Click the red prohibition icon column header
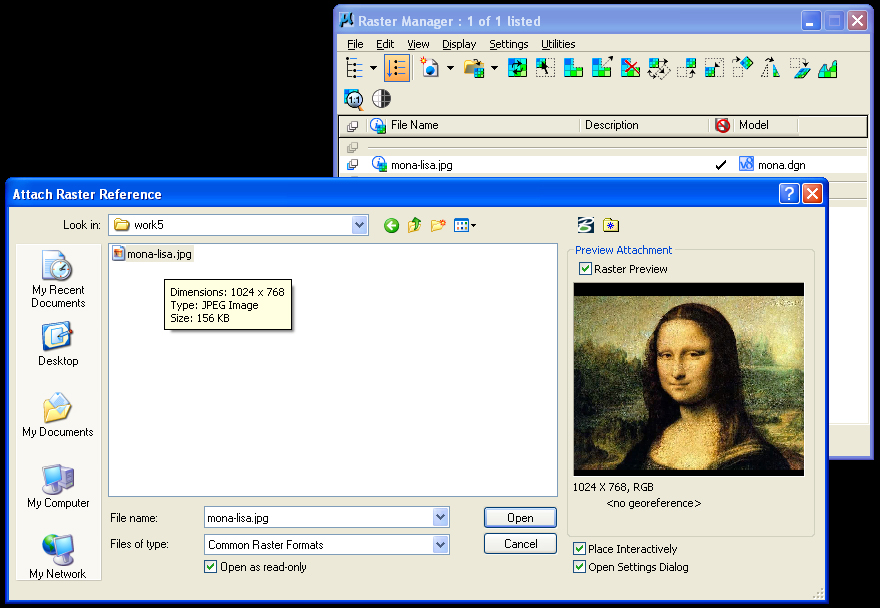 point(722,125)
